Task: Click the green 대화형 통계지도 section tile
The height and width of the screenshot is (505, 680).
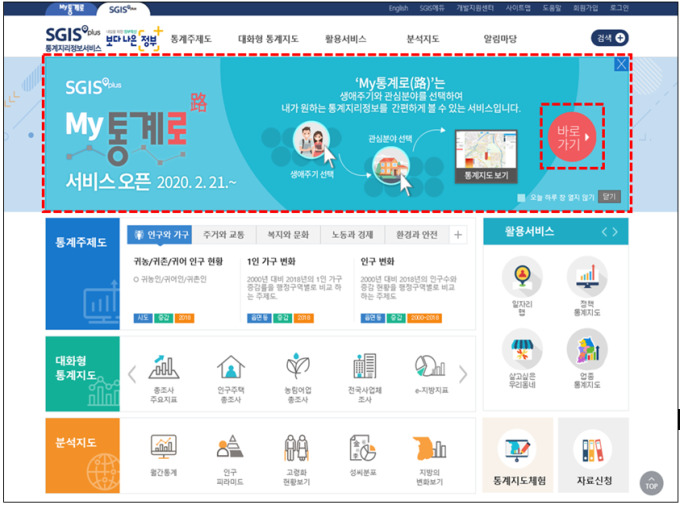Action: 82,374
